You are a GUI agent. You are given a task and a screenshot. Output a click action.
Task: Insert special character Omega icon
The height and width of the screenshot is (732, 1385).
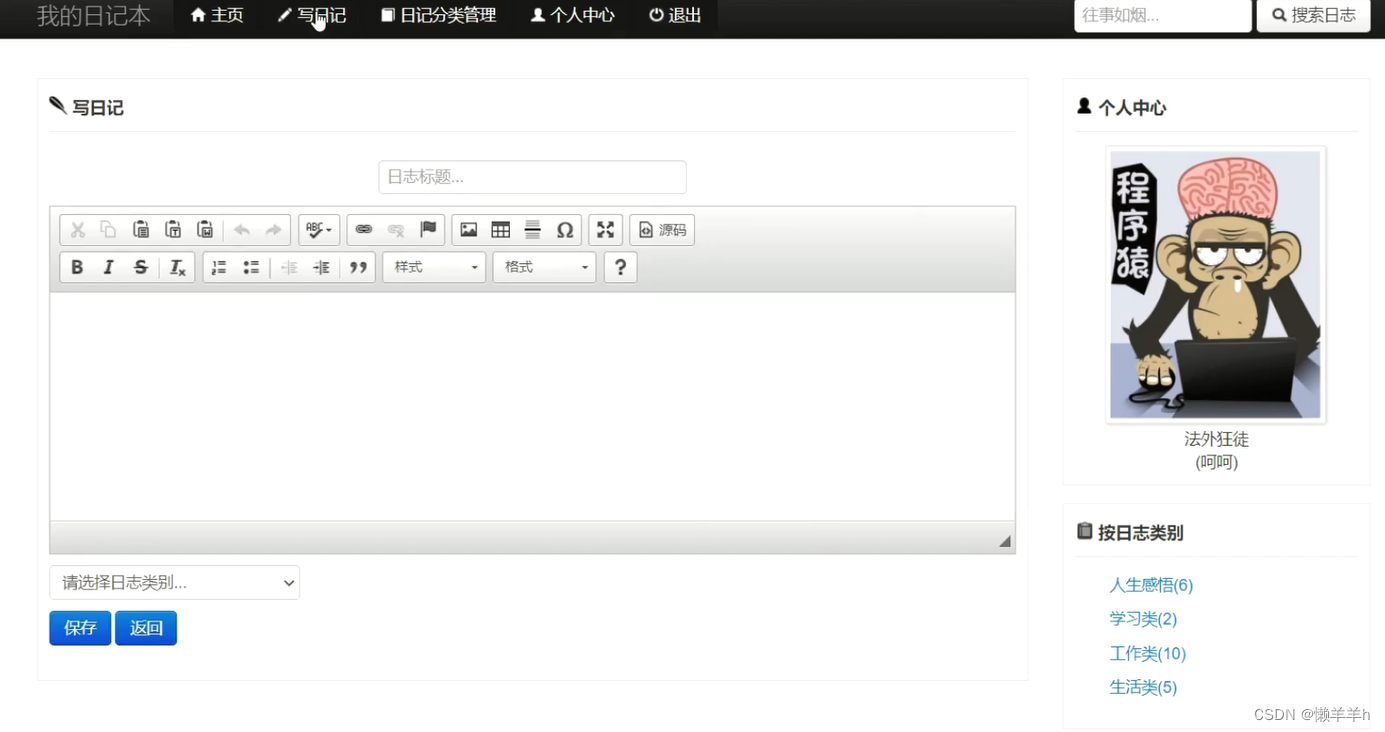click(565, 230)
